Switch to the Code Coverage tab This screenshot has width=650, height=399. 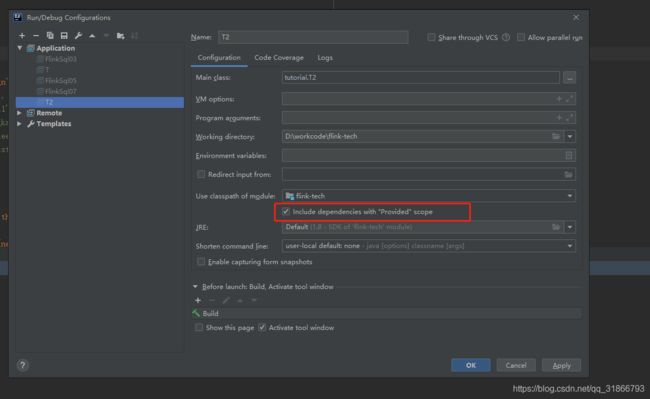(x=279, y=58)
